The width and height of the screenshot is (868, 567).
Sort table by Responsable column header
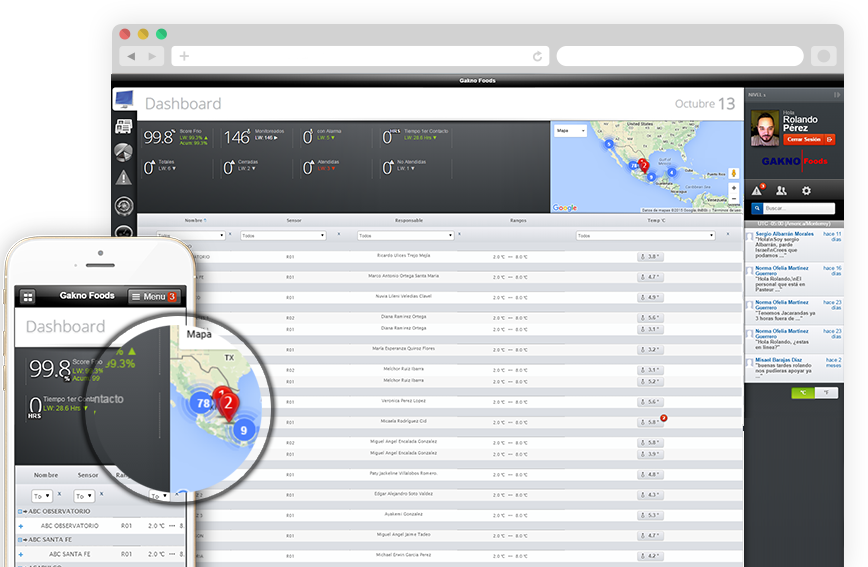[x=409, y=220]
